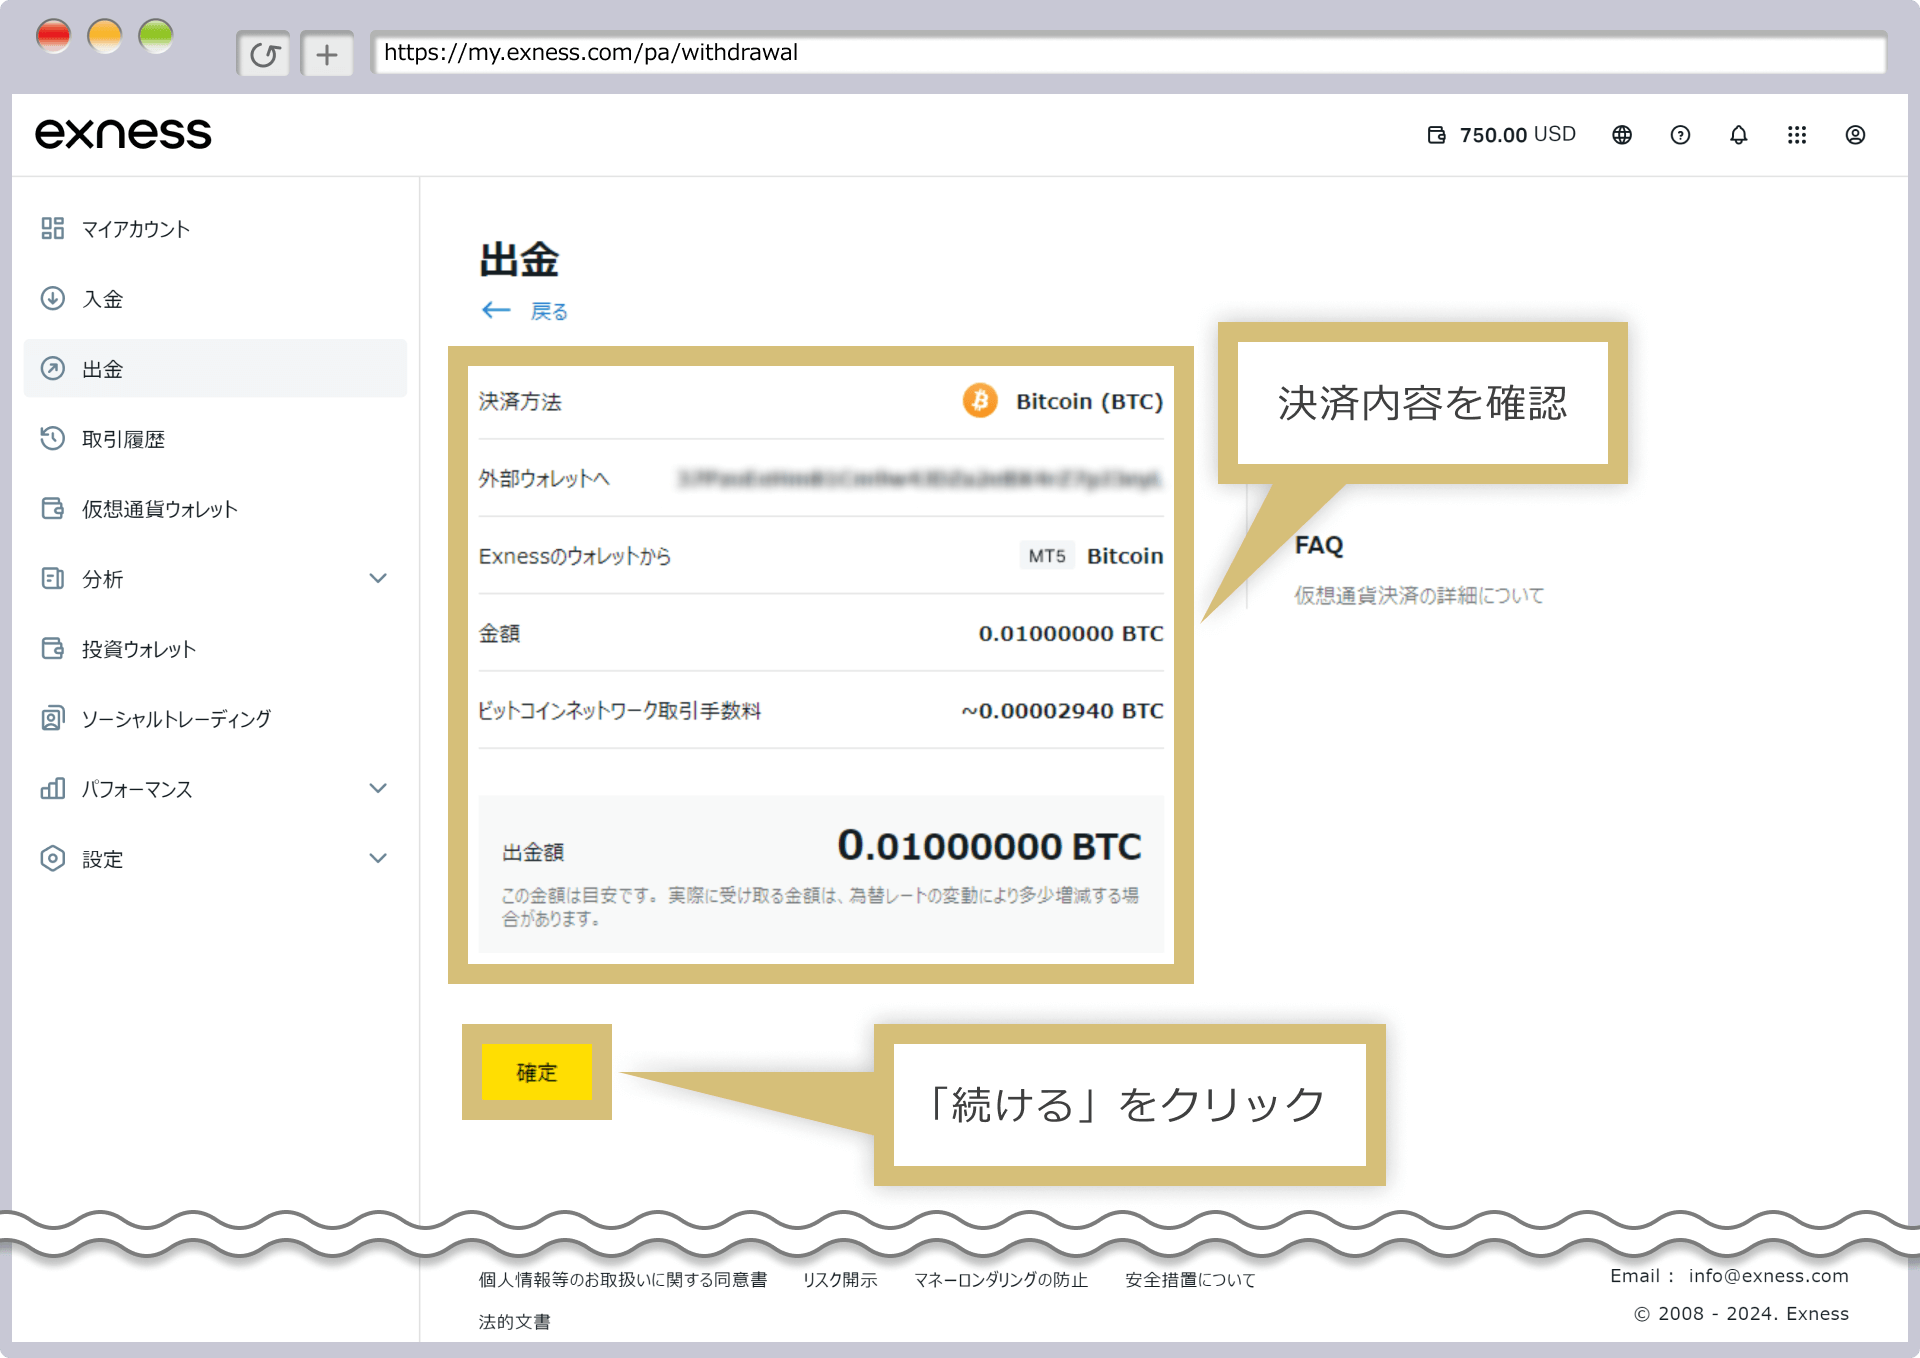The width and height of the screenshot is (1920, 1358).
Task: Click the info@exness.com email link
Action: tap(1769, 1276)
